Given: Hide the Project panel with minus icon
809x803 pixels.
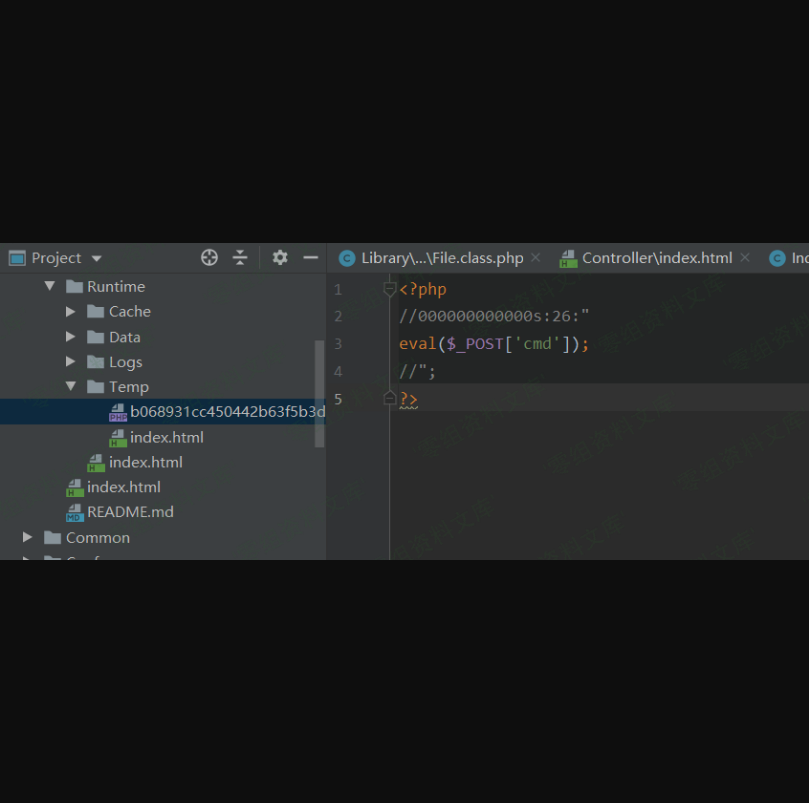Looking at the screenshot, I should tap(311, 258).
